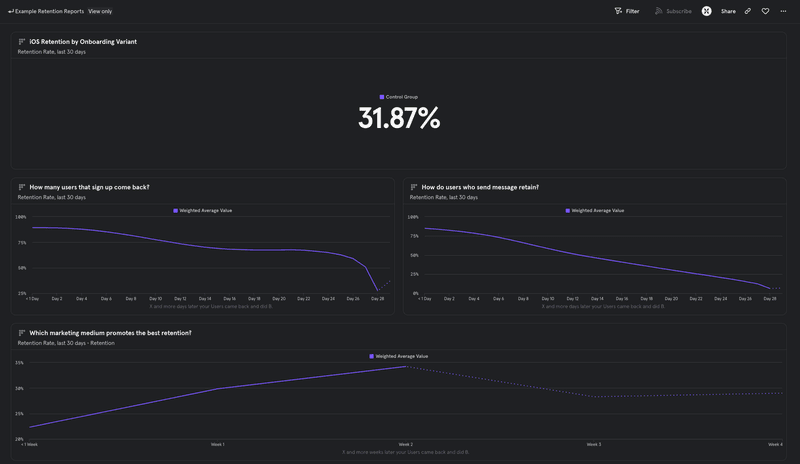Share this dashboard

728,11
